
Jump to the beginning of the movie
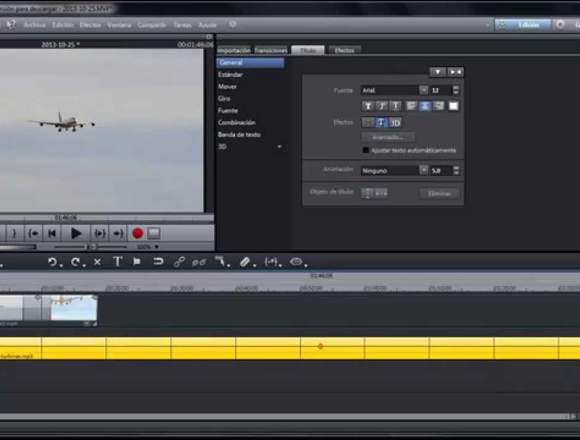tap(52, 234)
